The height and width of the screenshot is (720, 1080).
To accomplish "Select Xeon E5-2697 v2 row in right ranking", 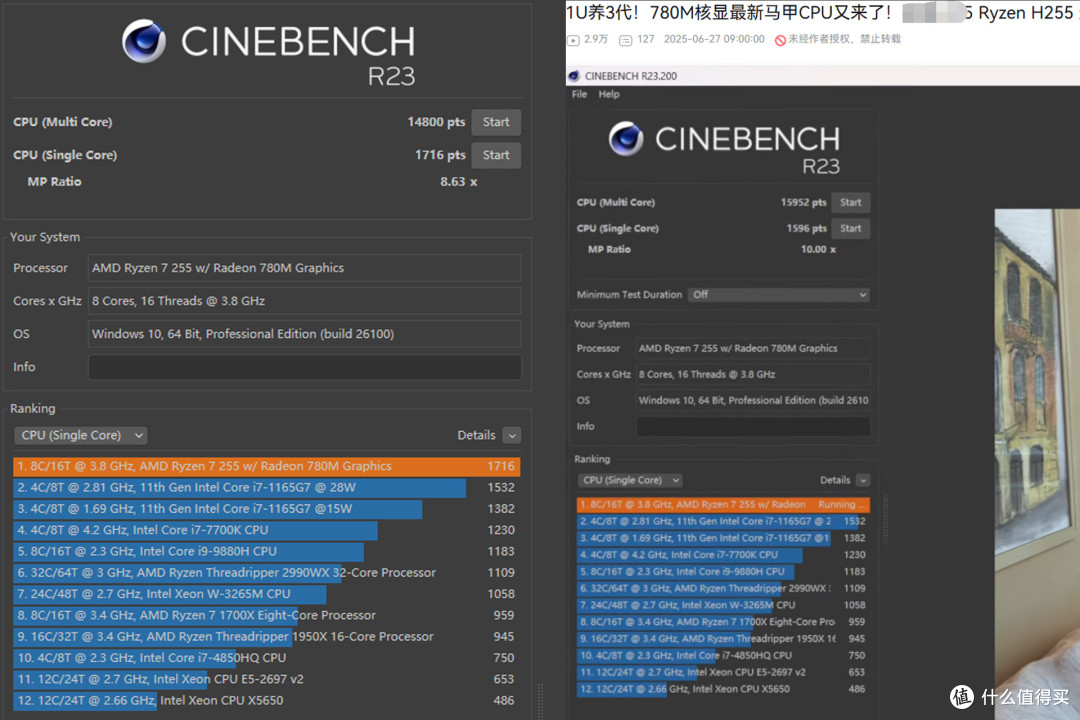I will pyautogui.click(x=723, y=672).
